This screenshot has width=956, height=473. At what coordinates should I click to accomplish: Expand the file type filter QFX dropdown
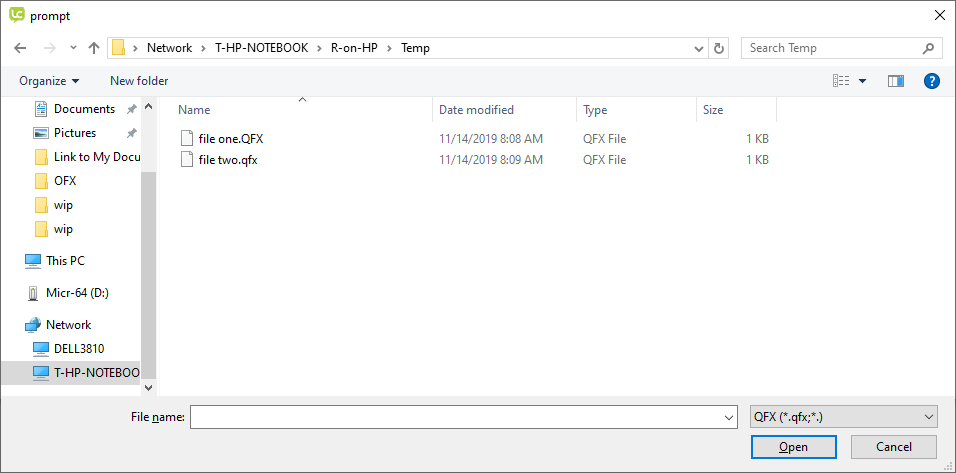[x=930, y=417]
